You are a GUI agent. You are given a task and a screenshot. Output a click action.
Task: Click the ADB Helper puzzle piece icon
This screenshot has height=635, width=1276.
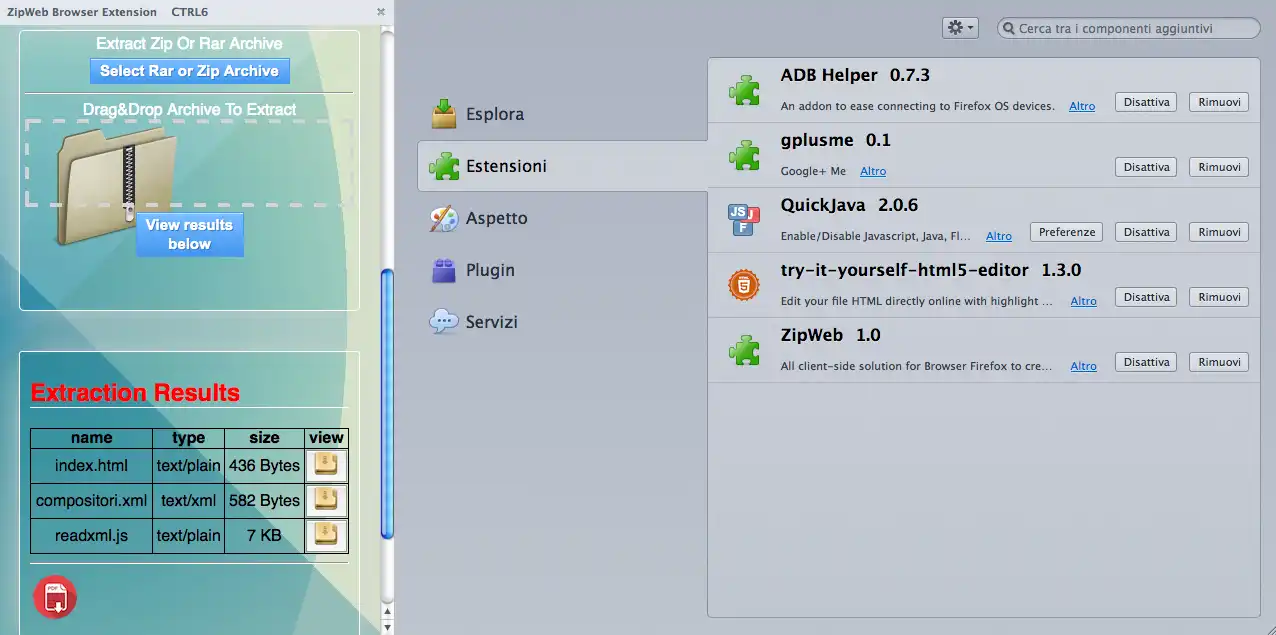point(744,90)
